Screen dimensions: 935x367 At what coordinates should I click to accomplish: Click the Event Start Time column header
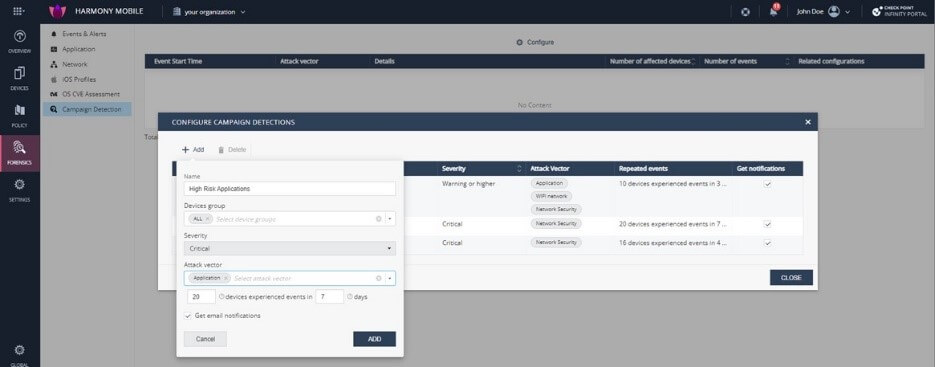click(177, 61)
